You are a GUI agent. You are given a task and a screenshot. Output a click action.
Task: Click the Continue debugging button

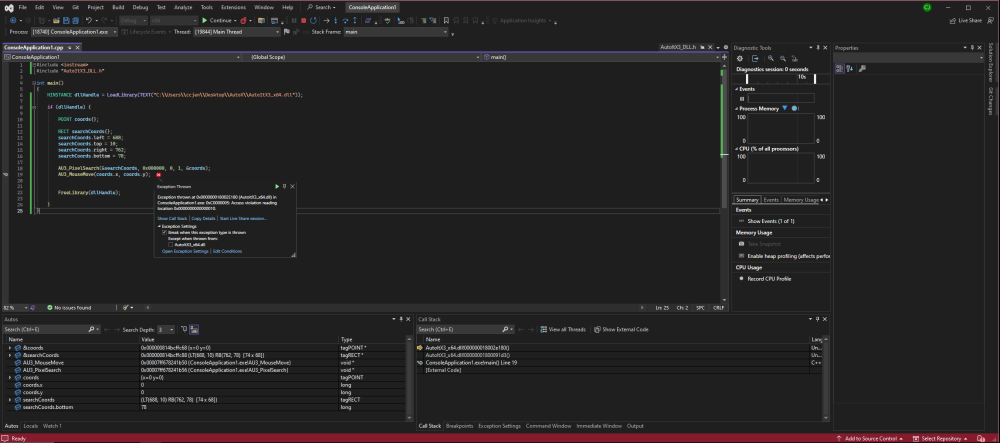click(221, 20)
